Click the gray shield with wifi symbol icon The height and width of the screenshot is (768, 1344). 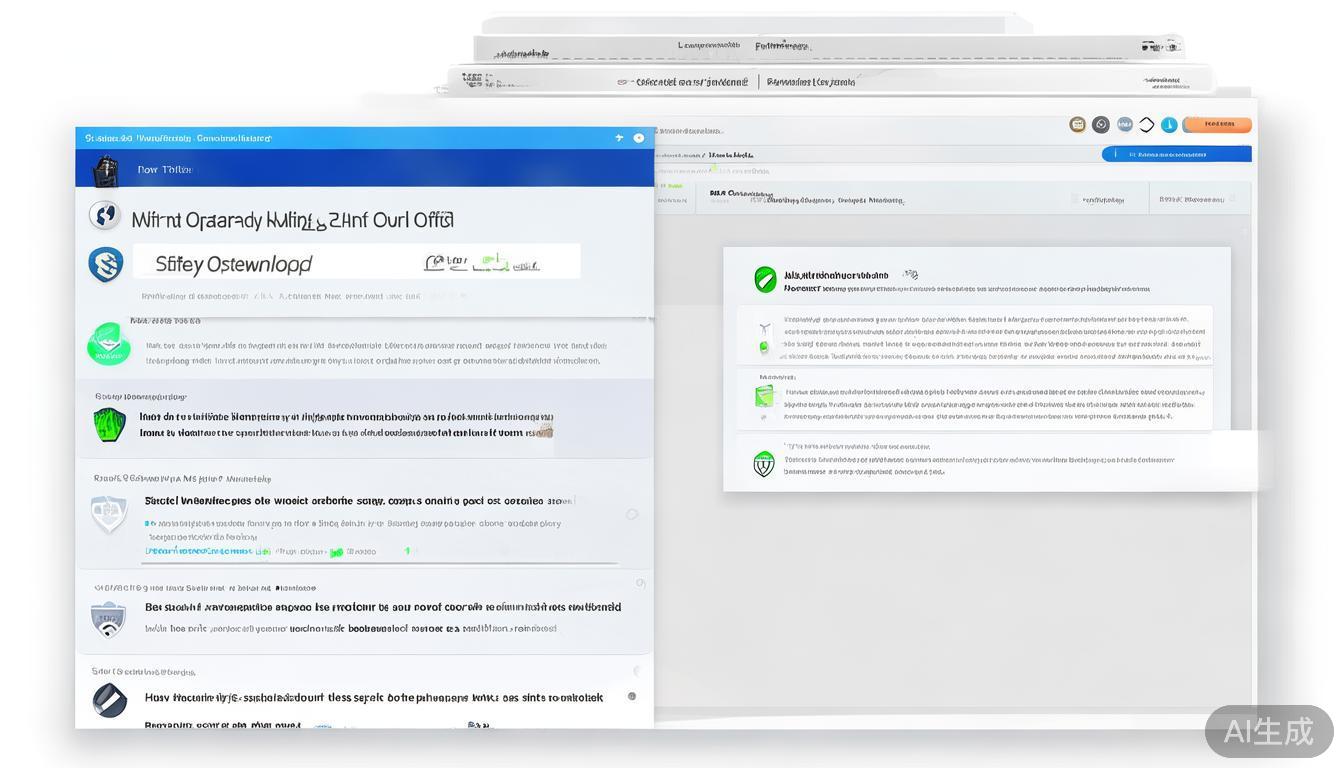click(x=108, y=619)
